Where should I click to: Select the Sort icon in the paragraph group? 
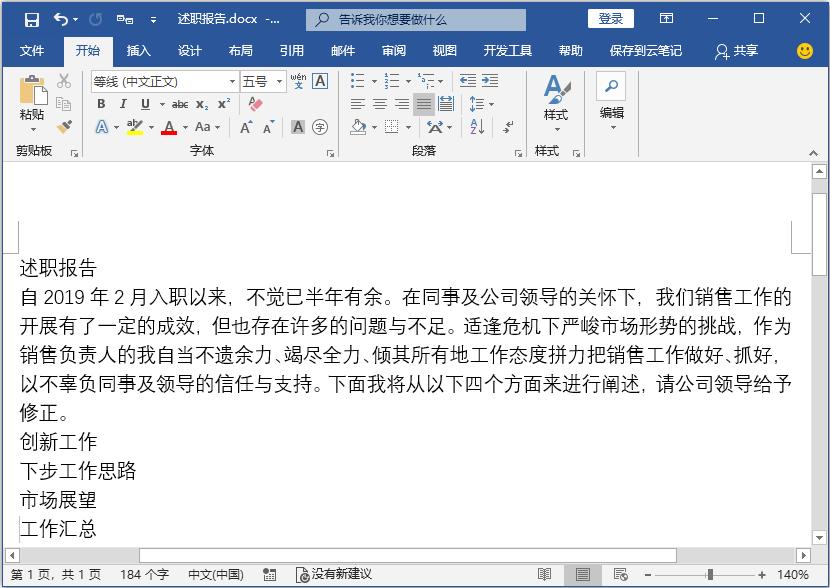click(x=477, y=127)
